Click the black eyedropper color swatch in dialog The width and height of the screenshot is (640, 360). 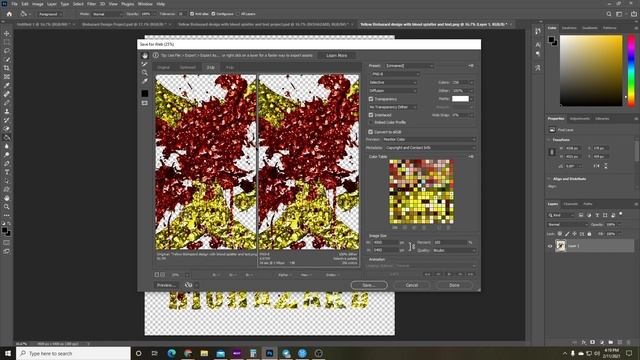tap(144, 93)
